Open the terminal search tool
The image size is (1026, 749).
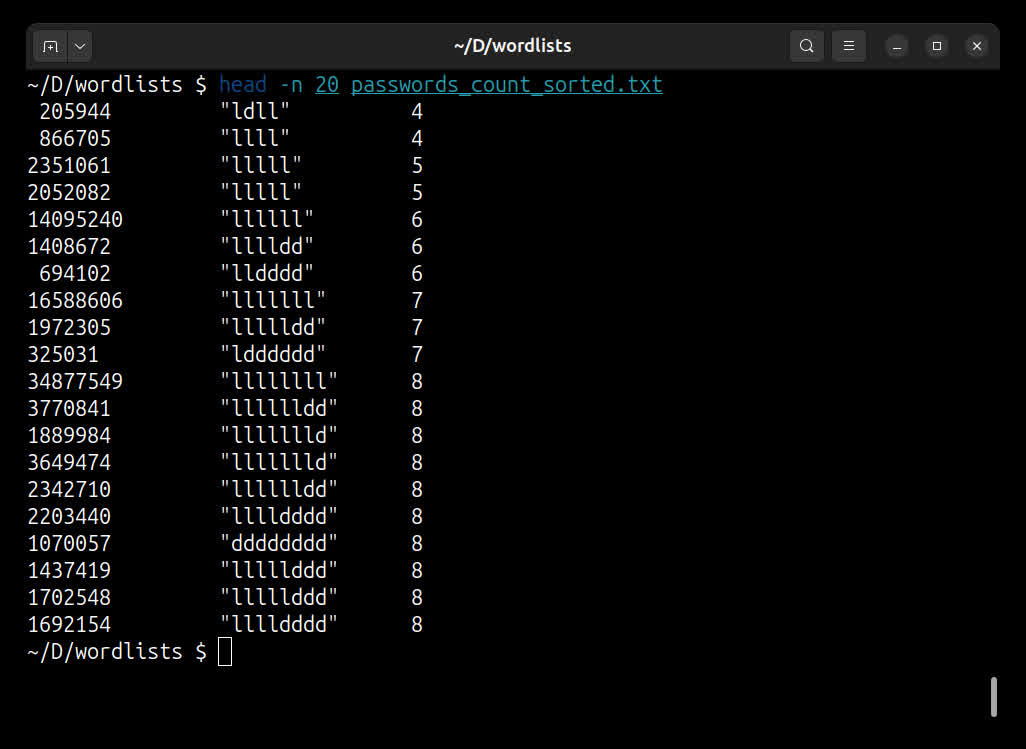(x=806, y=46)
